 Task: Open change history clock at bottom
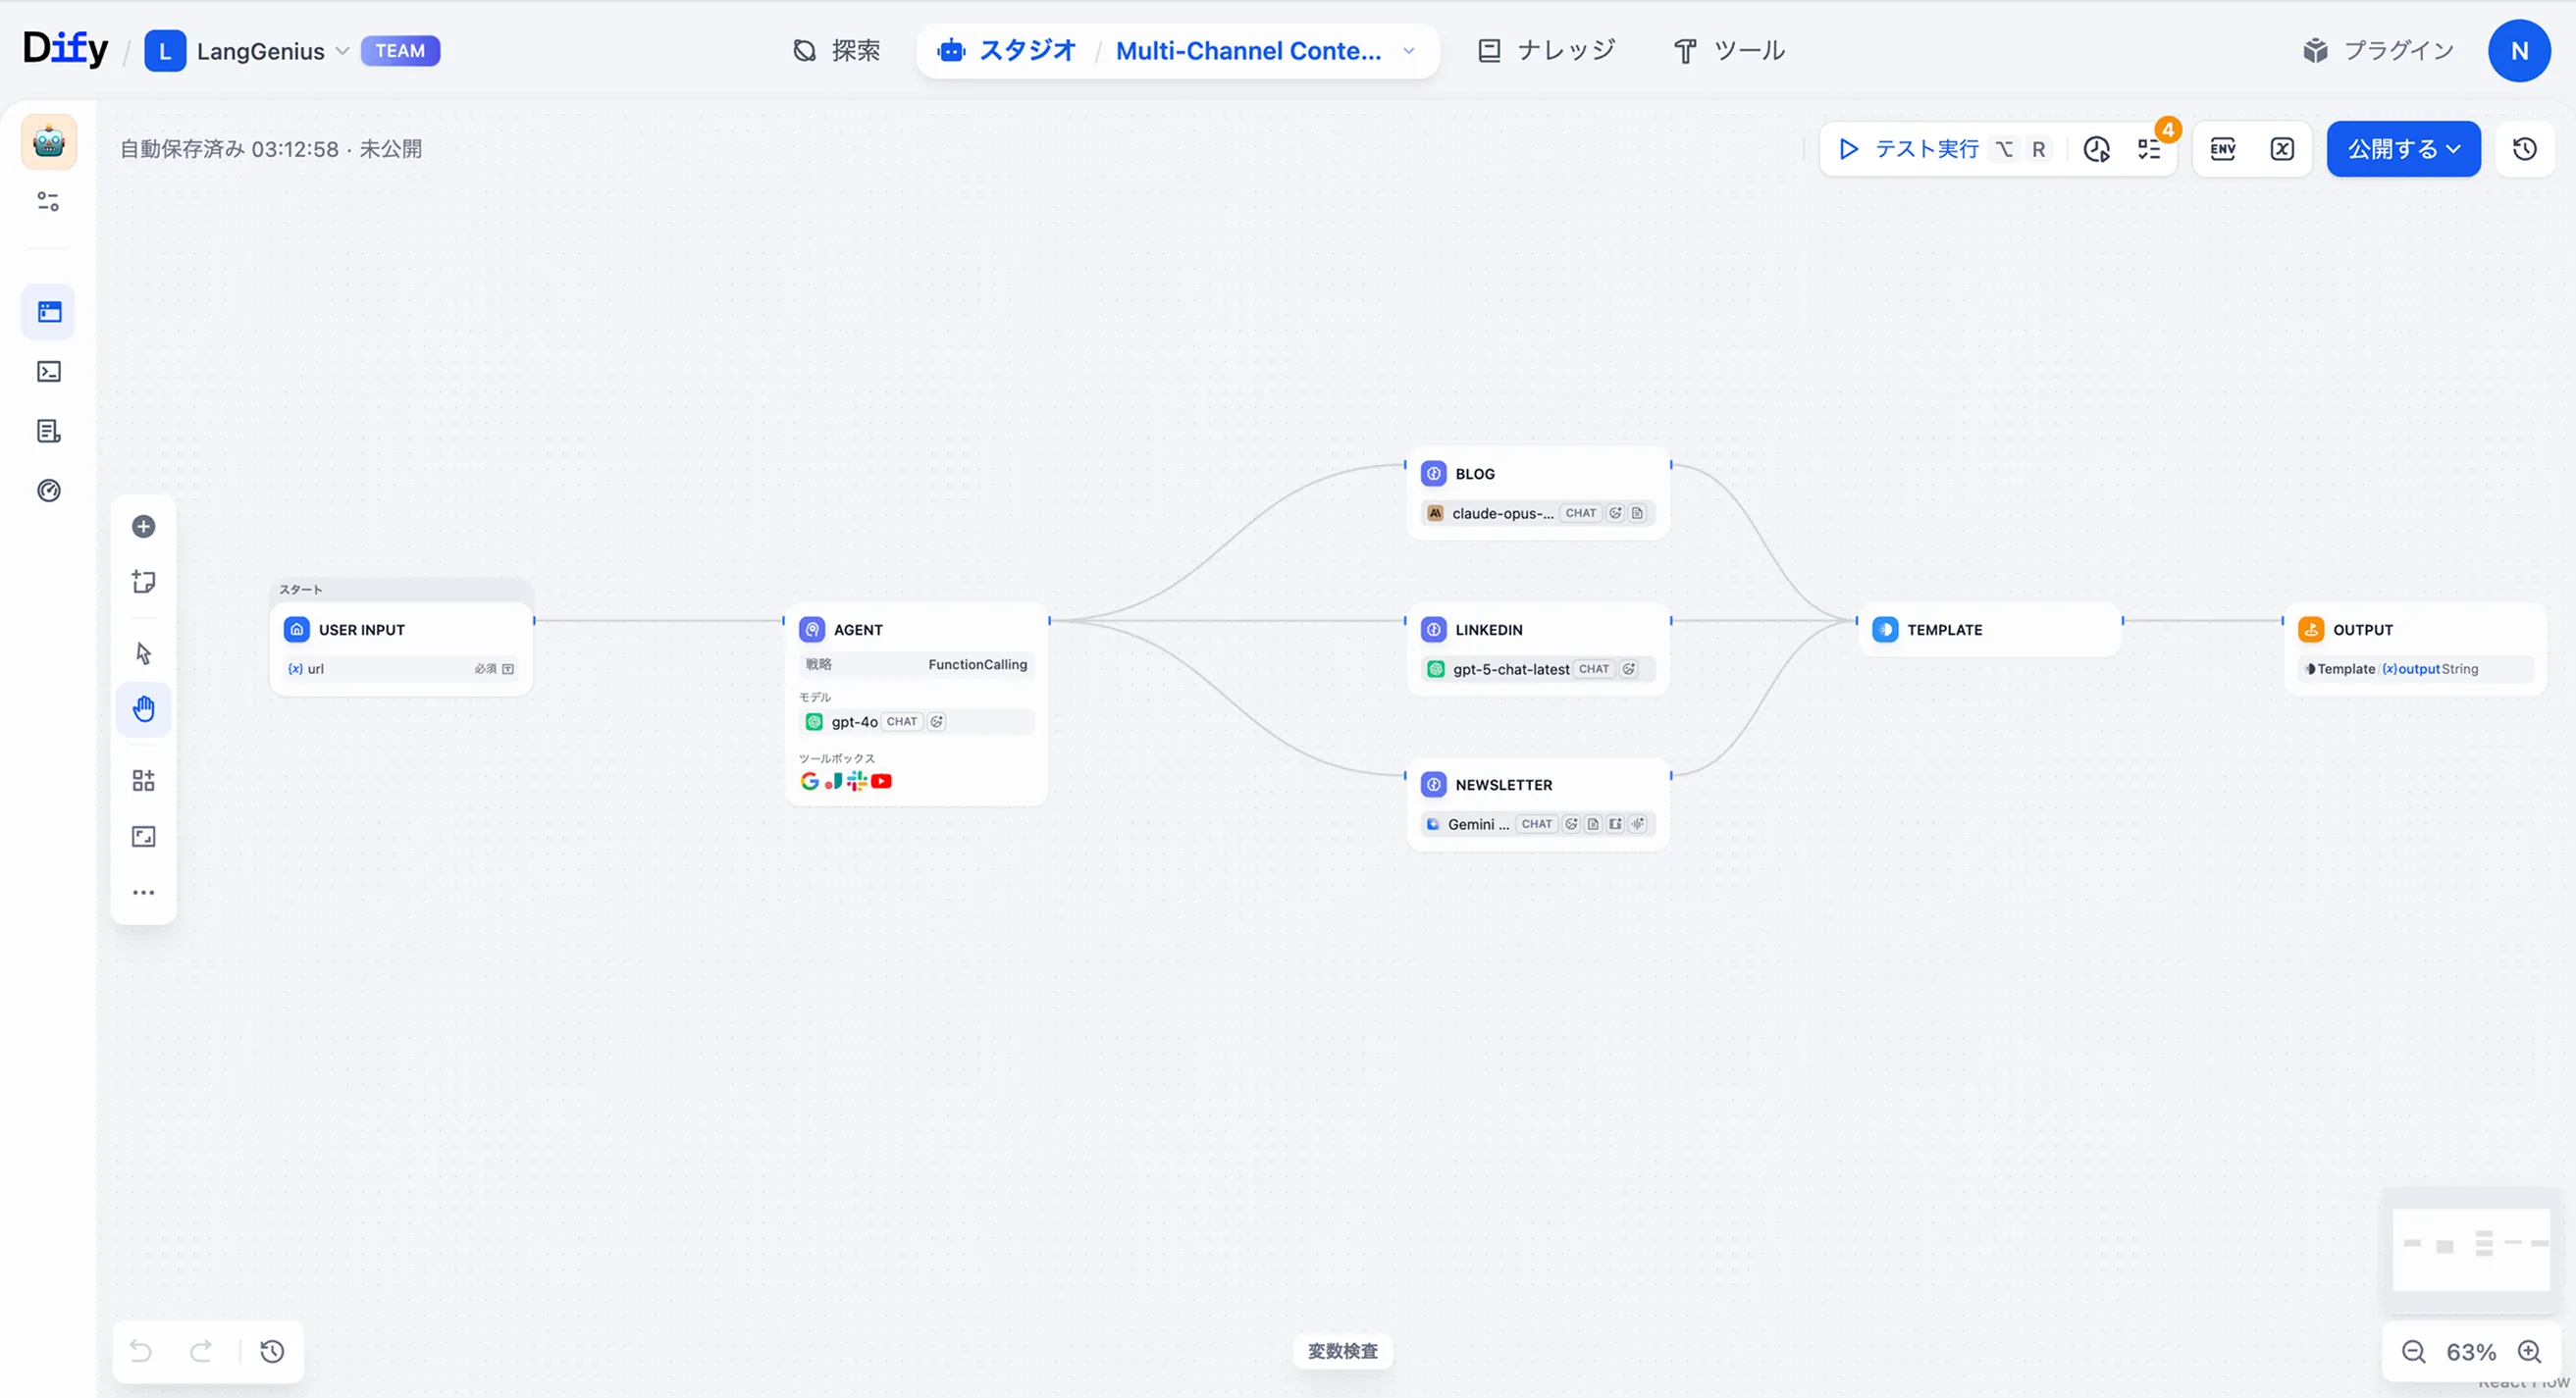click(x=272, y=1352)
